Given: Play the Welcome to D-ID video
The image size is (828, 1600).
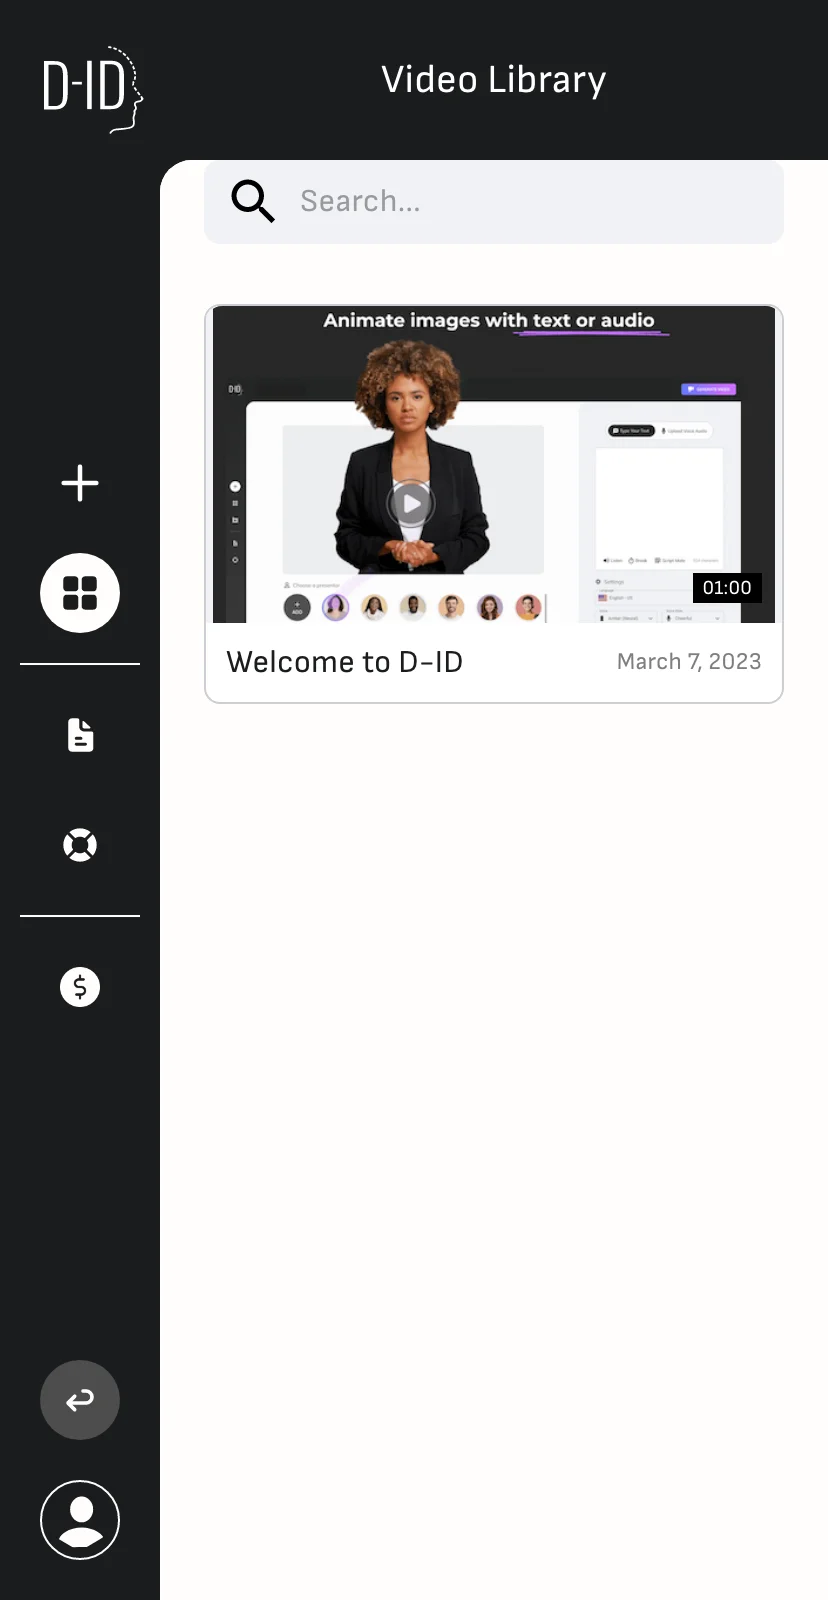Looking at the screenshot, I should coord(411,503).
